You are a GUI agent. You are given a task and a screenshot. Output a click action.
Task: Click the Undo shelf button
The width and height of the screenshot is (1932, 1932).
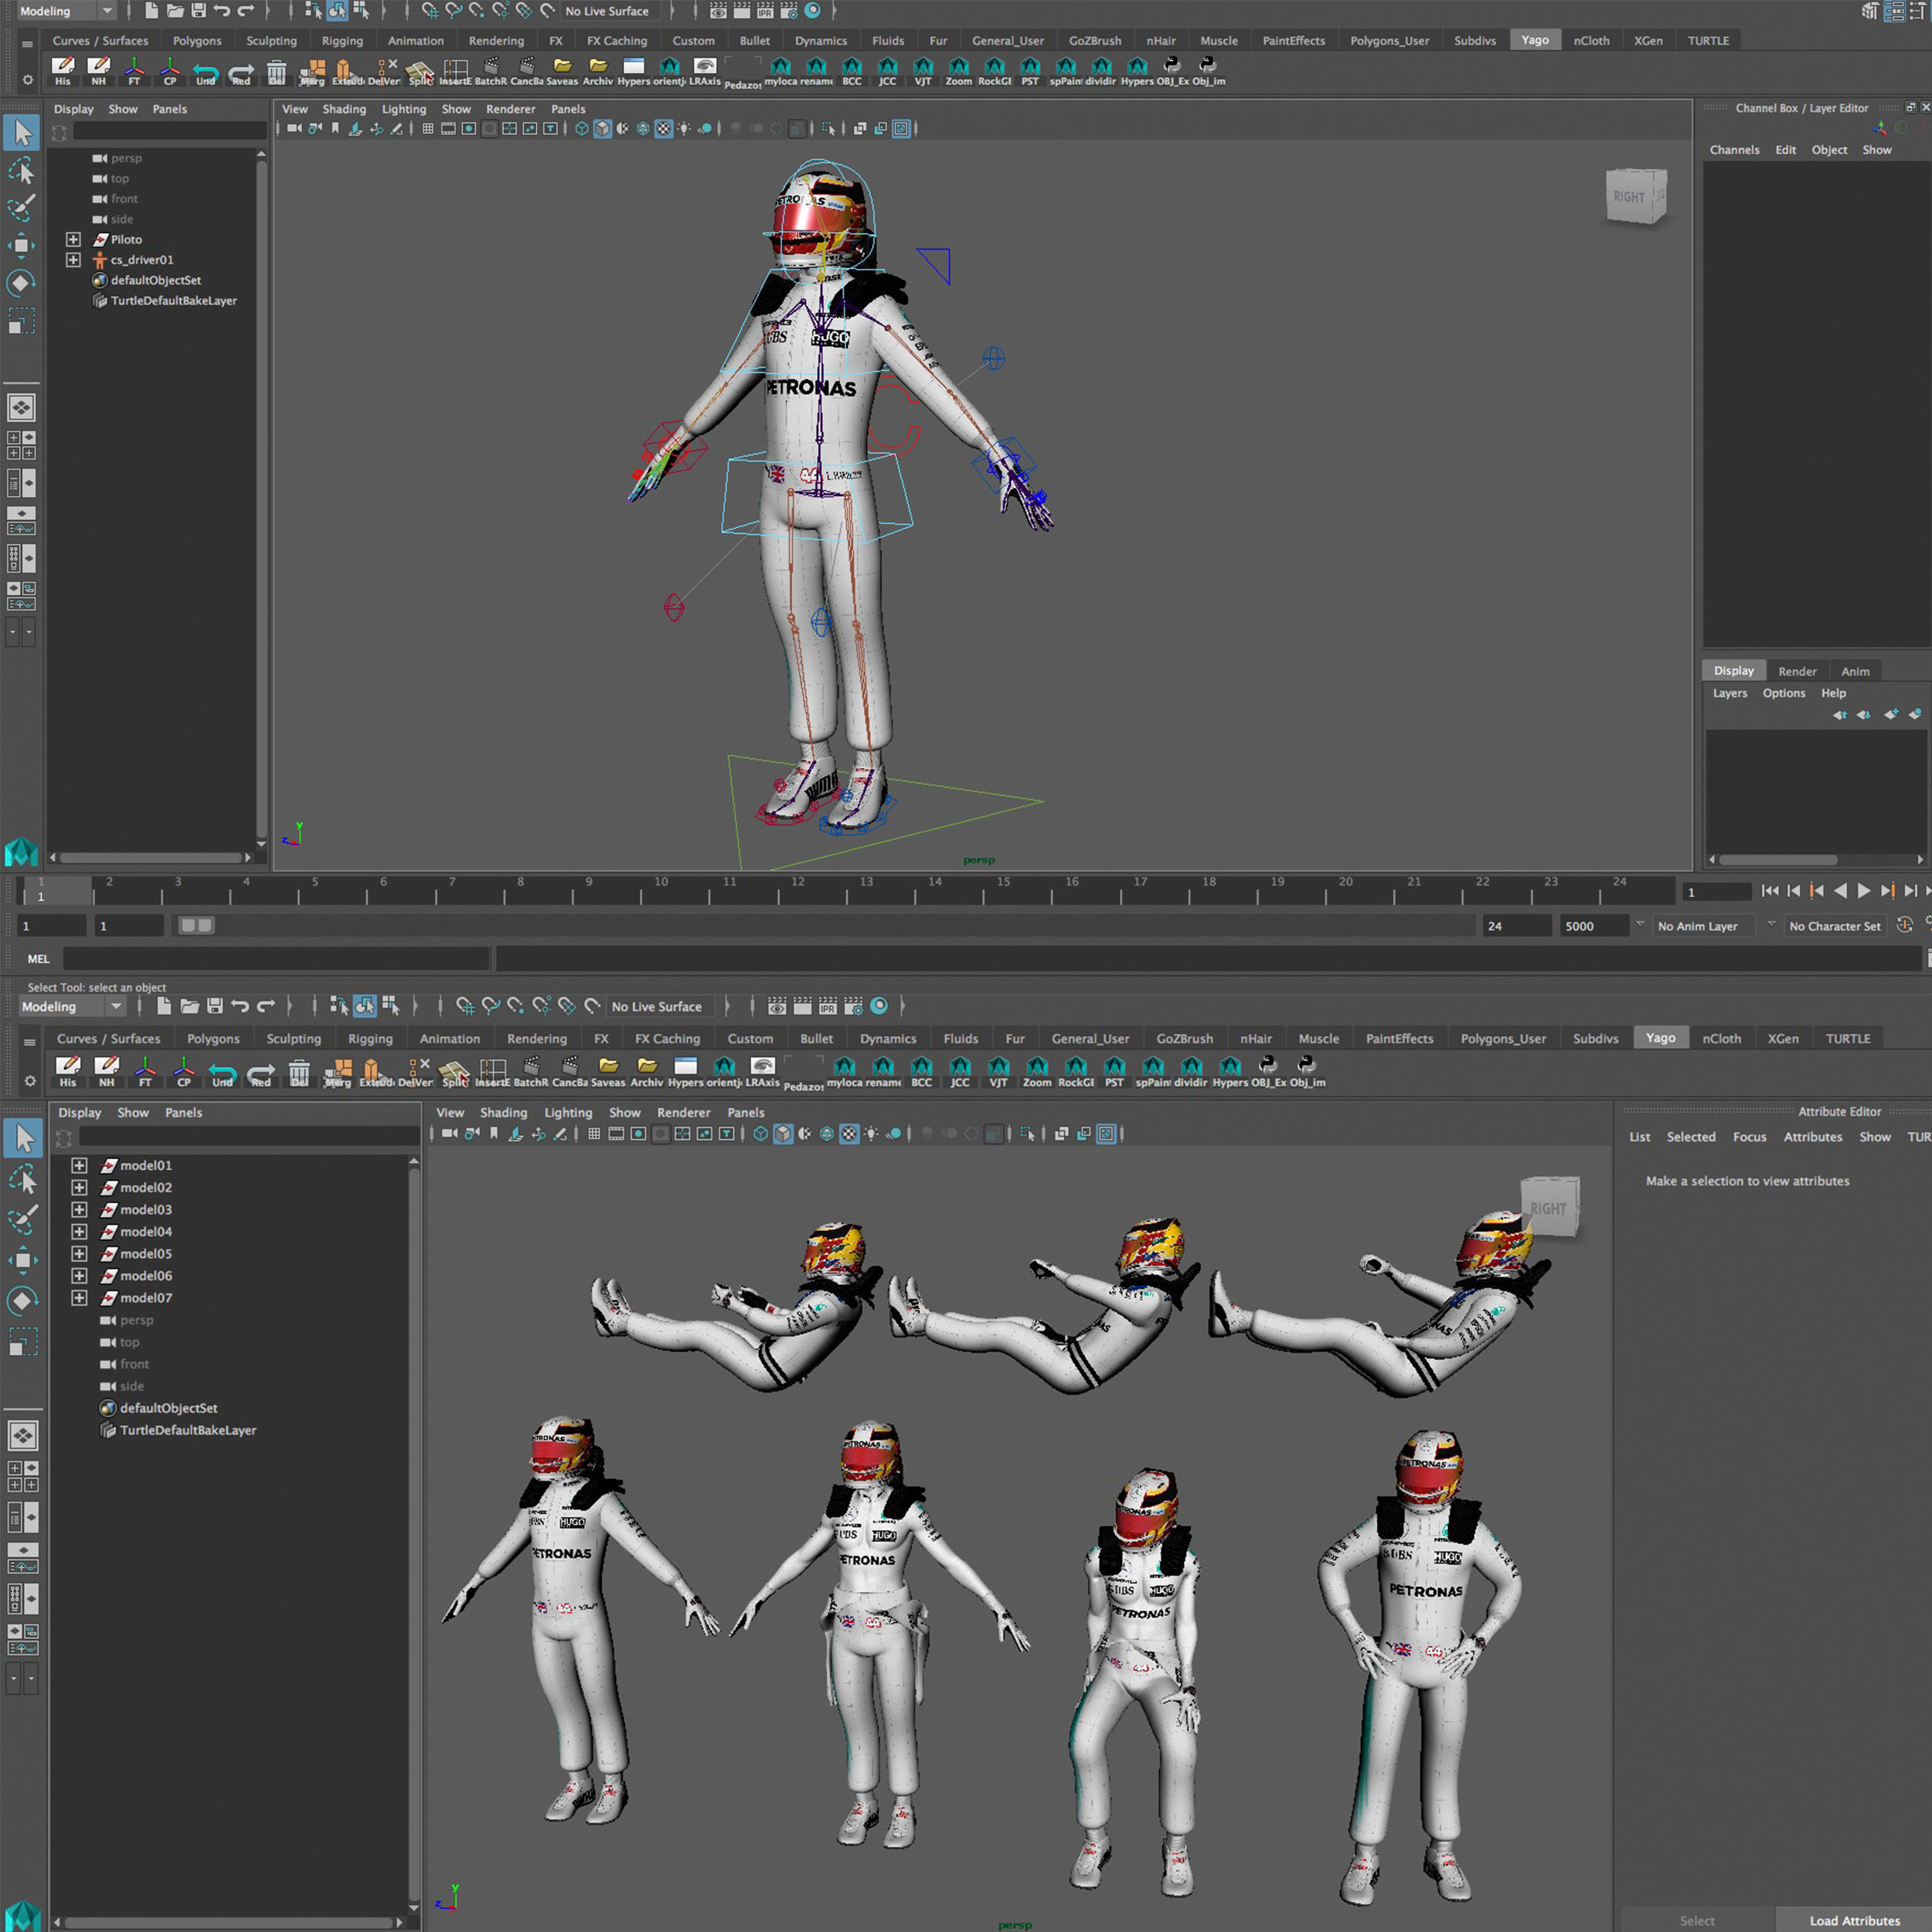205,70
